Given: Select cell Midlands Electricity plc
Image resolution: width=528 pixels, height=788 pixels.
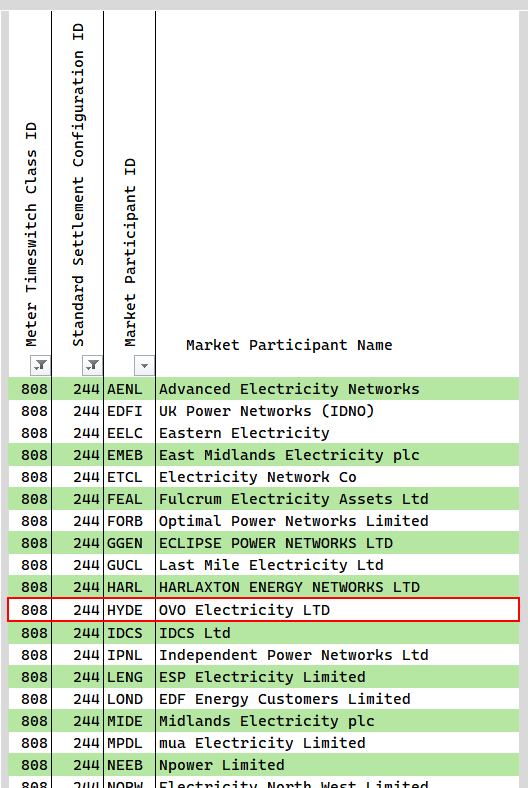Looking at the screenshot, I should [337, 721].
